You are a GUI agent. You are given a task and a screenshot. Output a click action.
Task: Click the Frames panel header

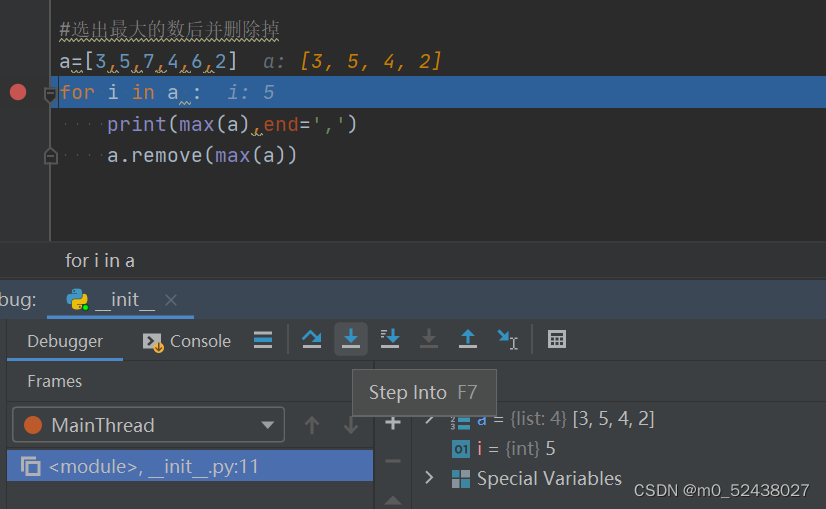55,381
